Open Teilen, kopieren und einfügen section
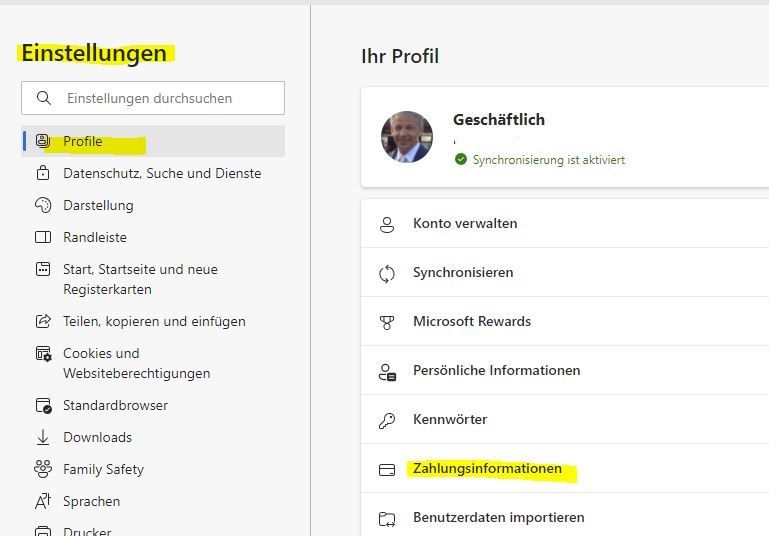This screenshot has width=769, height=536. [154, 321]
